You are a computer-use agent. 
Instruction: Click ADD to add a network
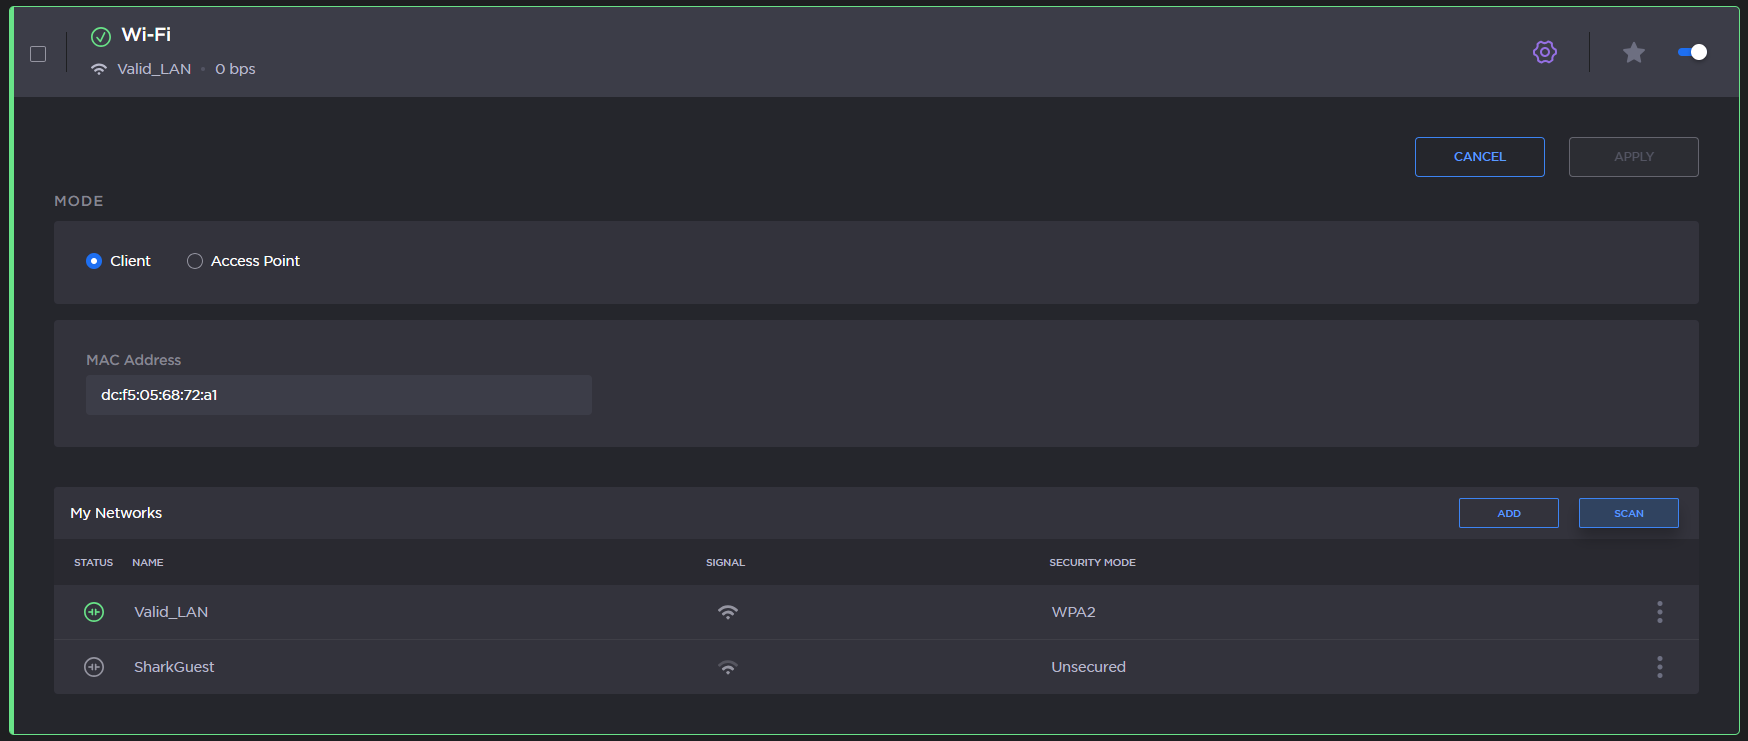coord(1508,513)
